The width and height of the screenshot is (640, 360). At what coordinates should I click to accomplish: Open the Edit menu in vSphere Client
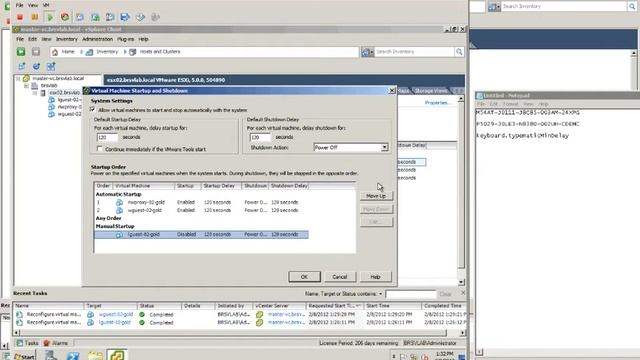click(x=33, y=39)
